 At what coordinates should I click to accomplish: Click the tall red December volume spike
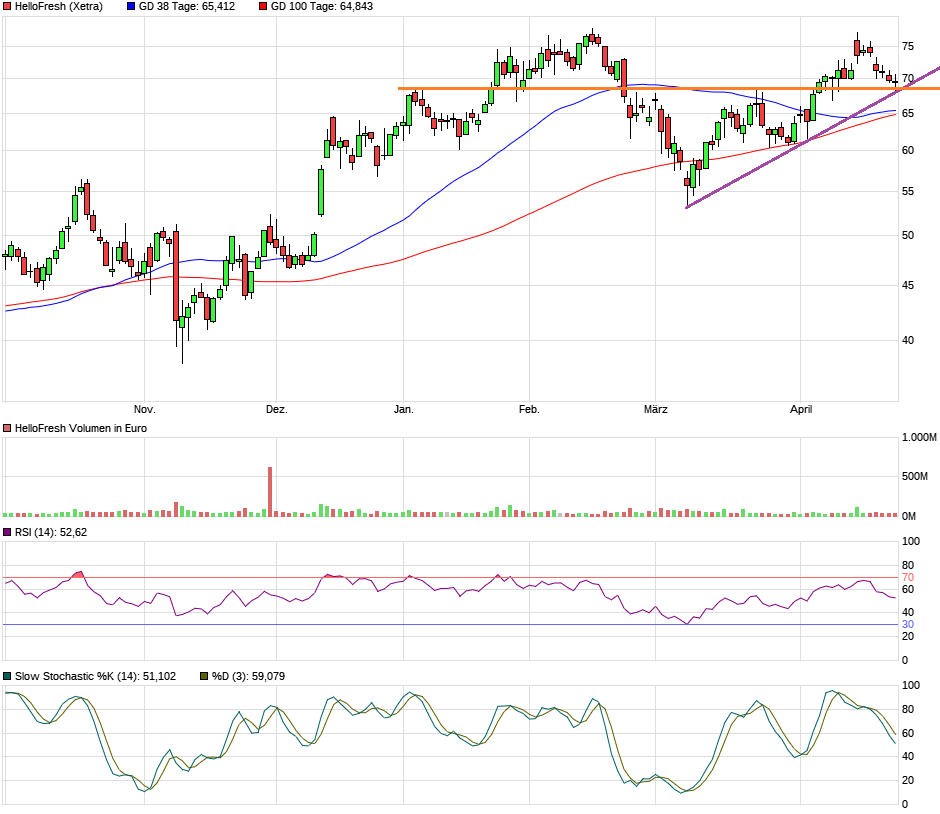[270, 492]
